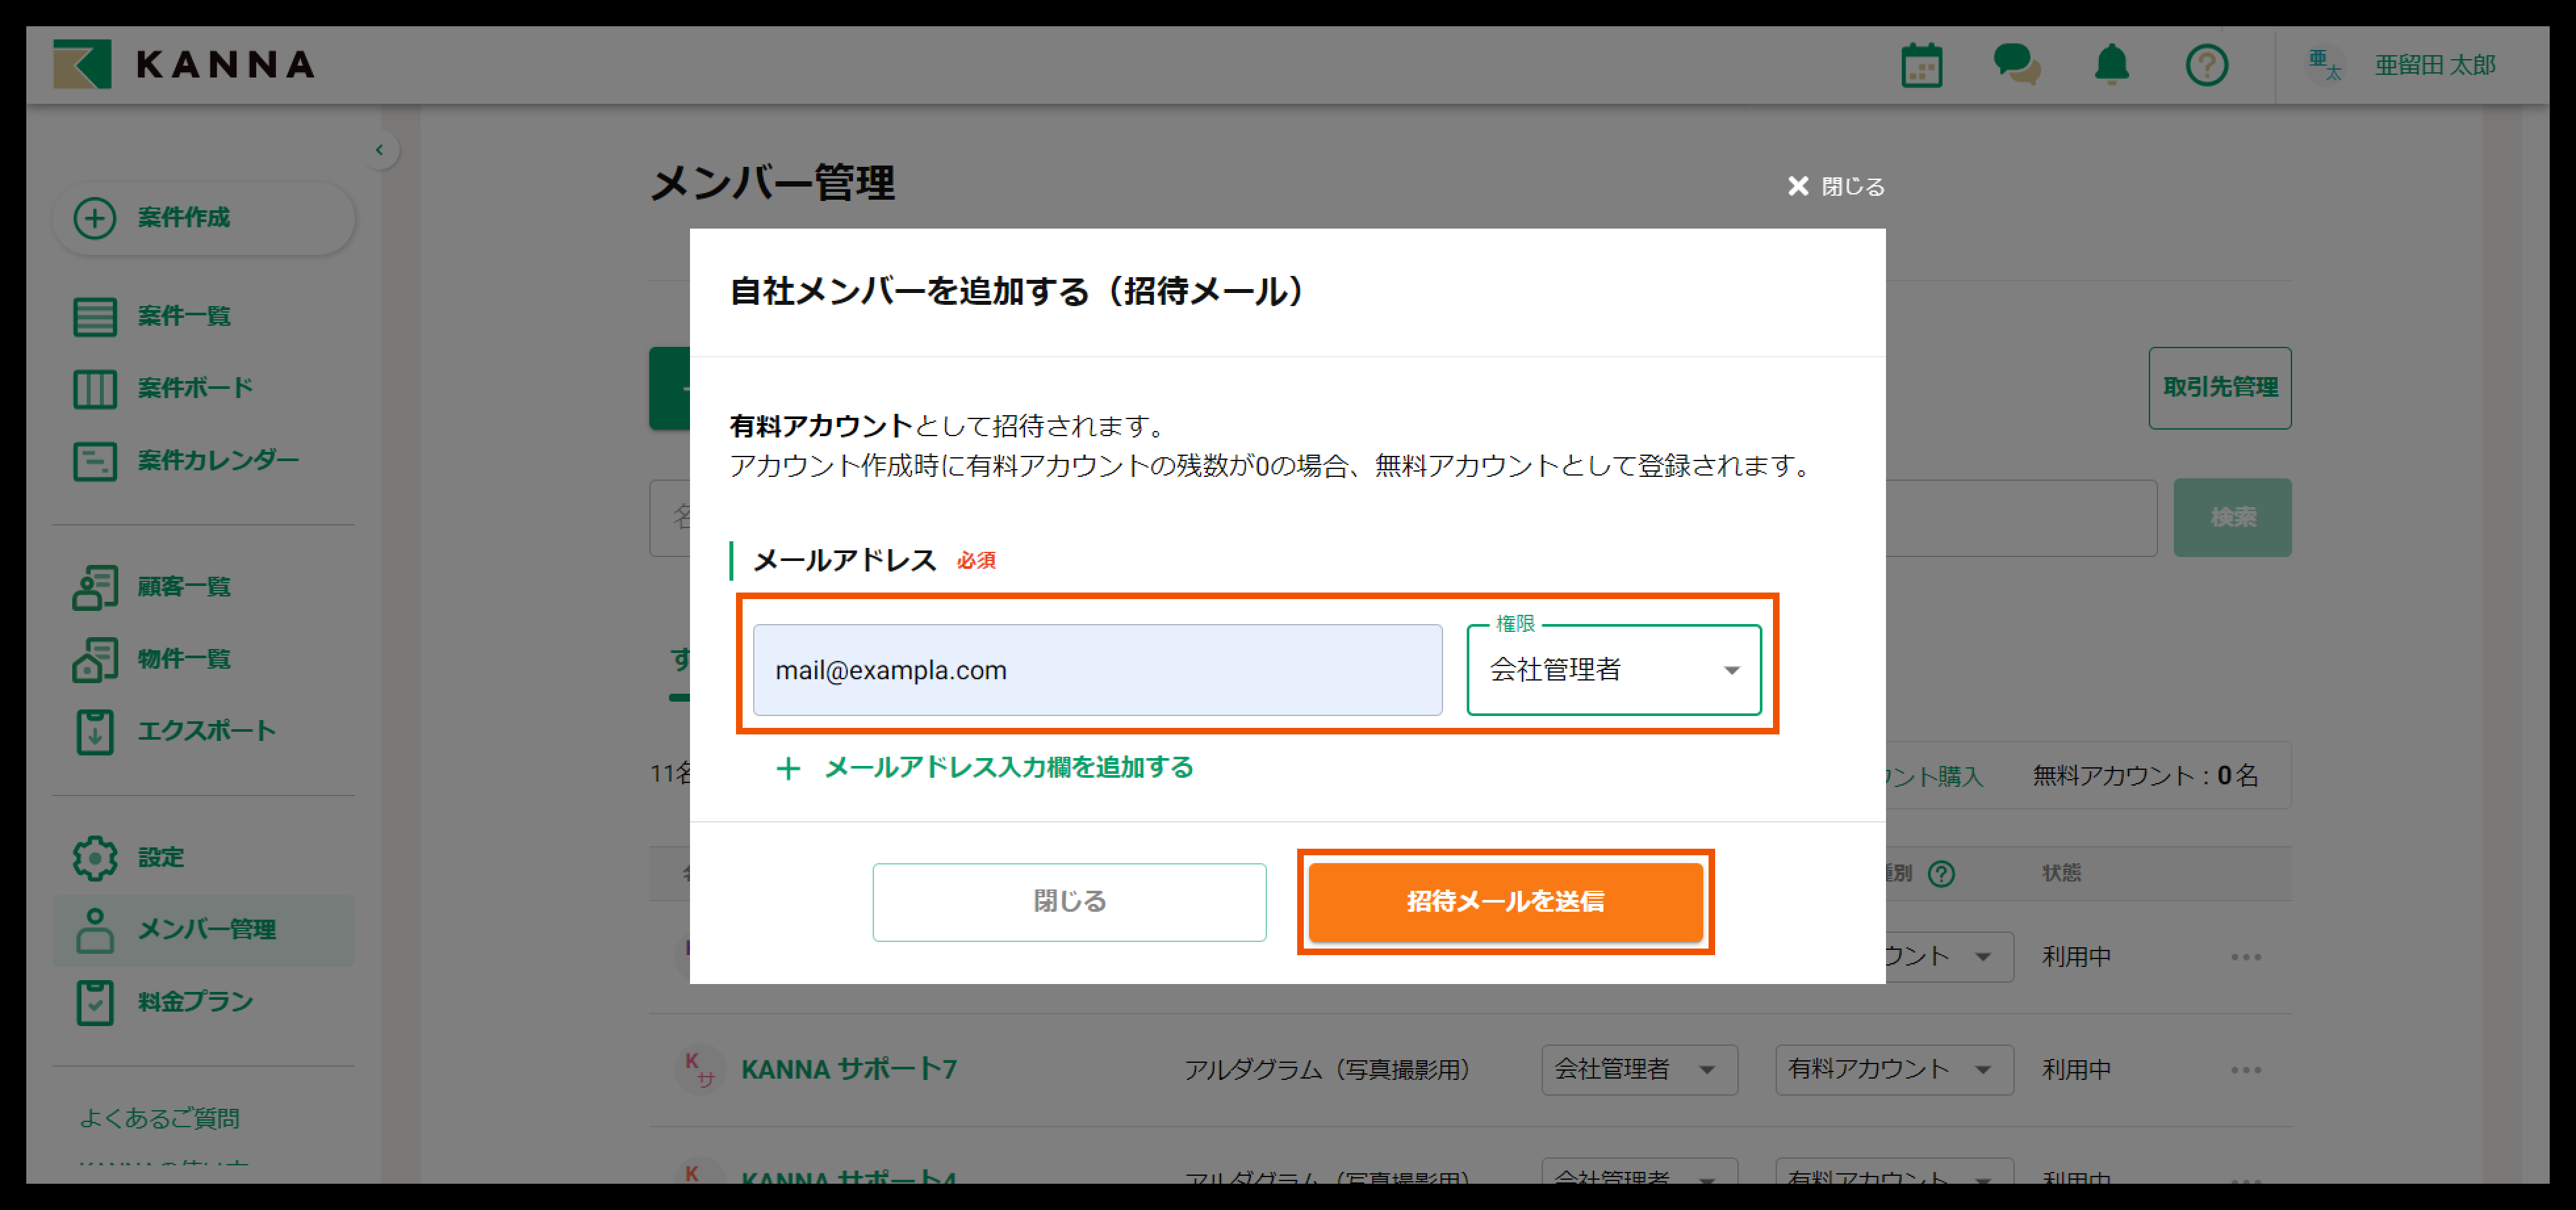2576x1210 pixels.
Task: Click the email address input field
Action: coord(1097,670)
